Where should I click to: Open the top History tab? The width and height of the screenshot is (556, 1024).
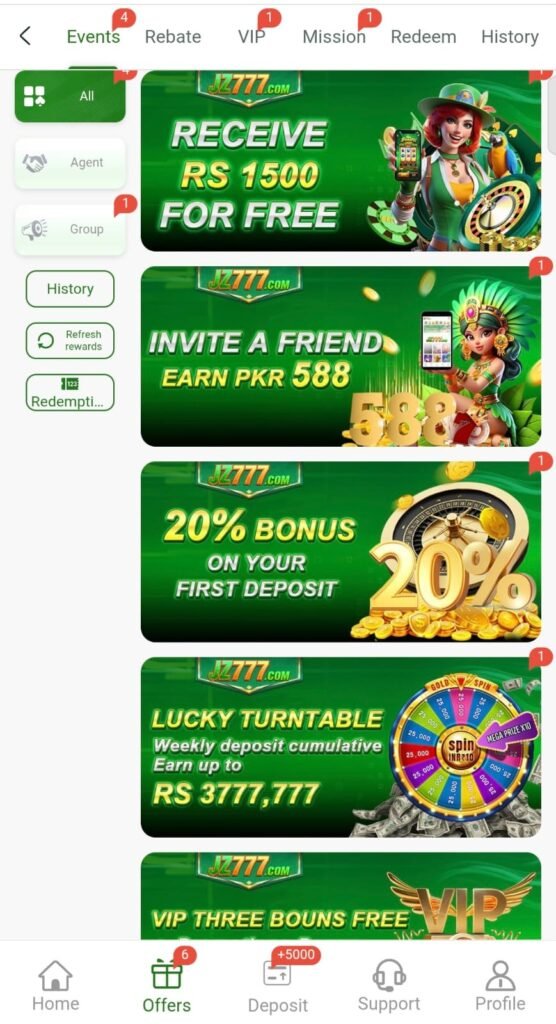pos(510,37)
